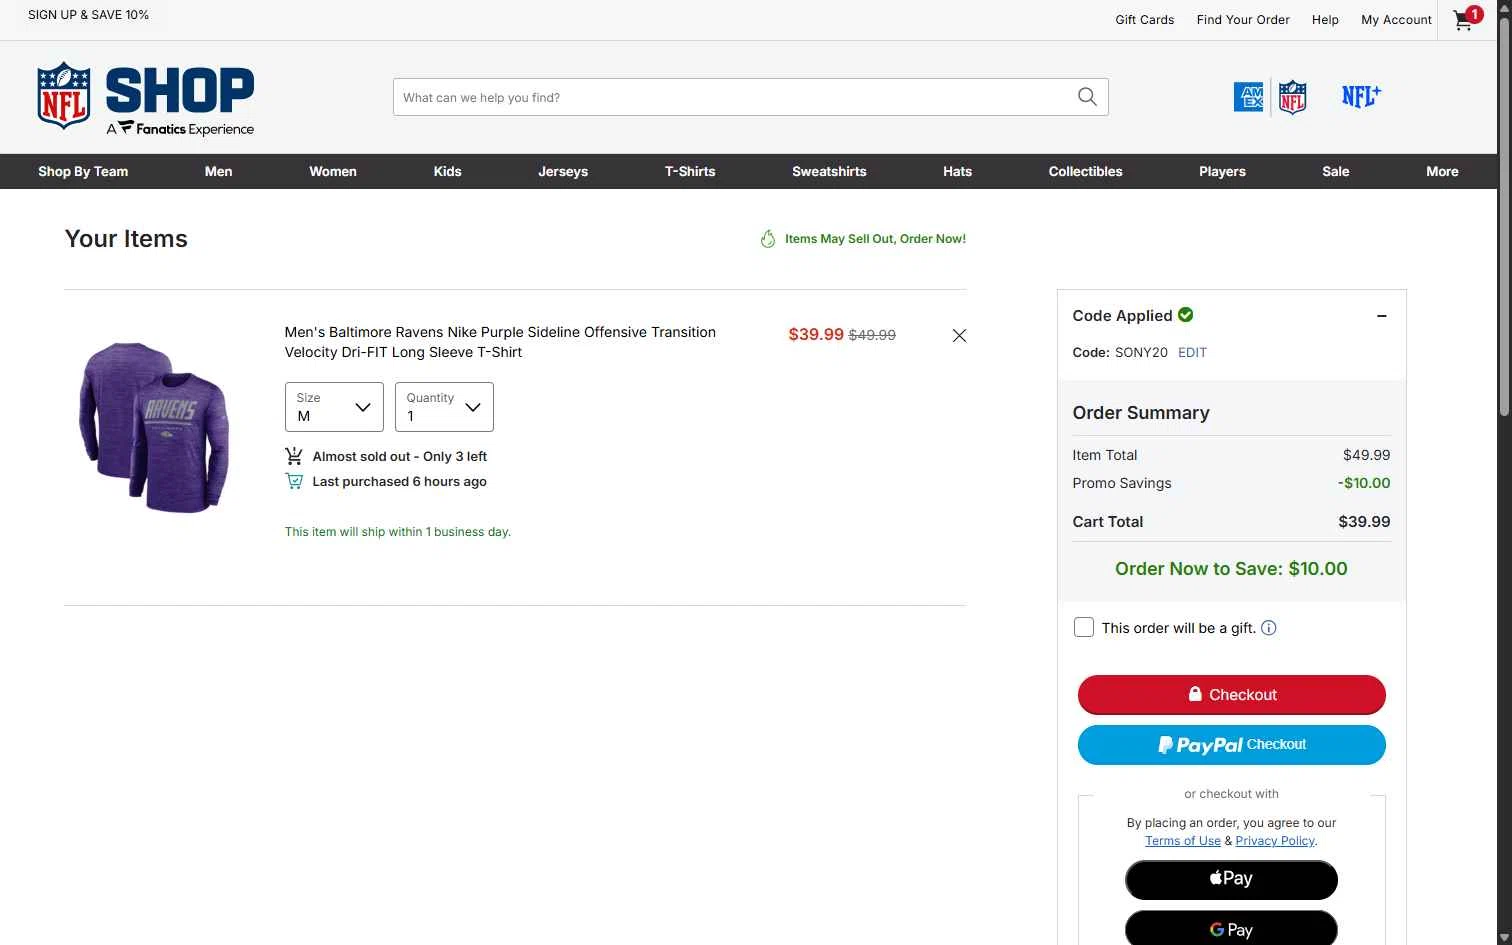The image size is (1512, 945).
Task: Click the flame sell-out icon
Action: (x=767, y=239)
